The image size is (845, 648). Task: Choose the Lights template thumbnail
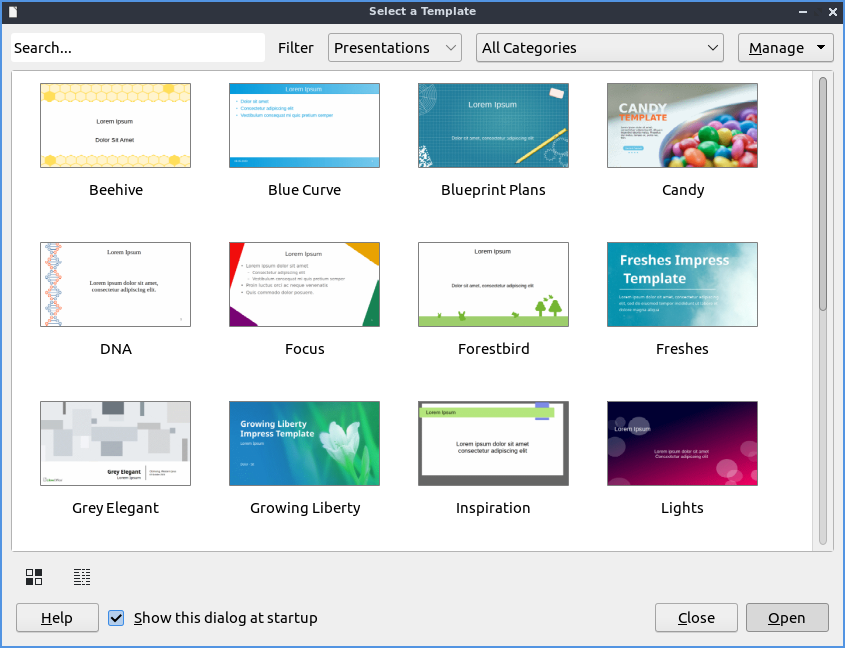click(682, 443)
